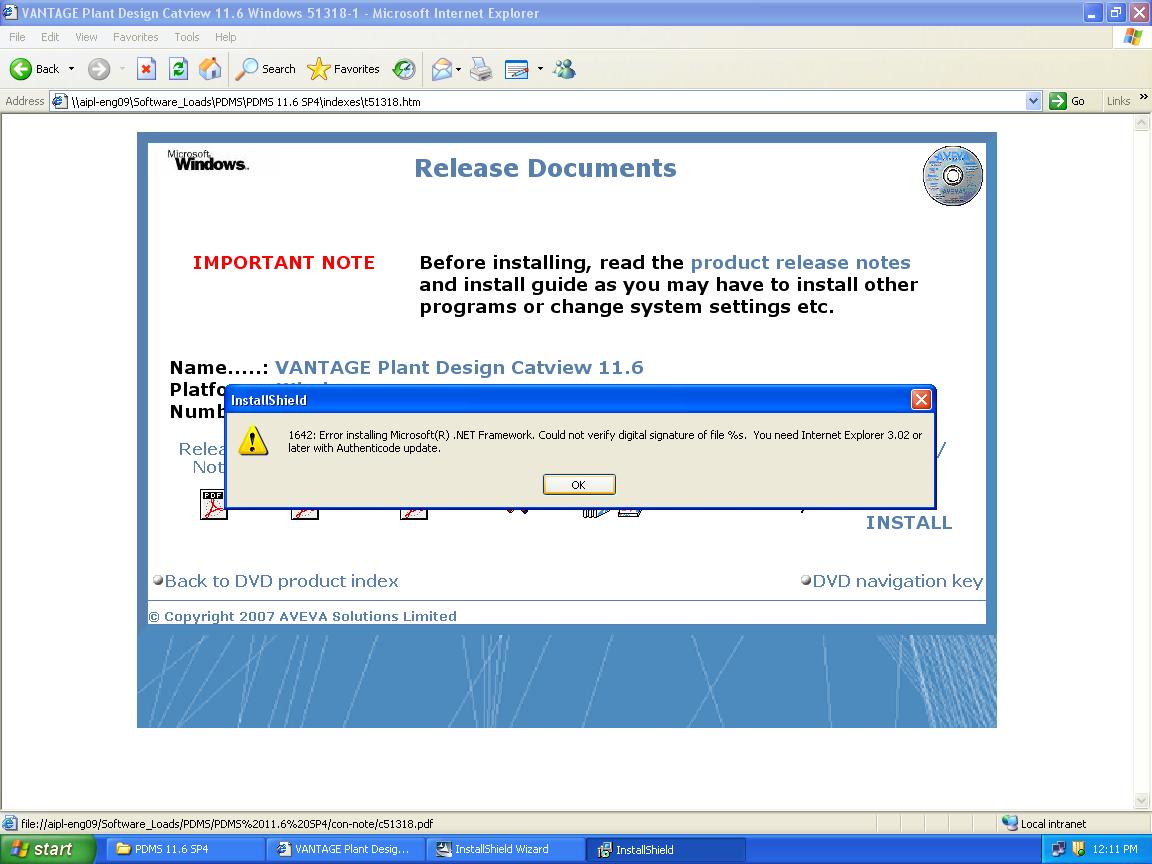This screenshot has width=1152, height=864.
Task: Open the Favorites star panel
Action: [343, 69]
